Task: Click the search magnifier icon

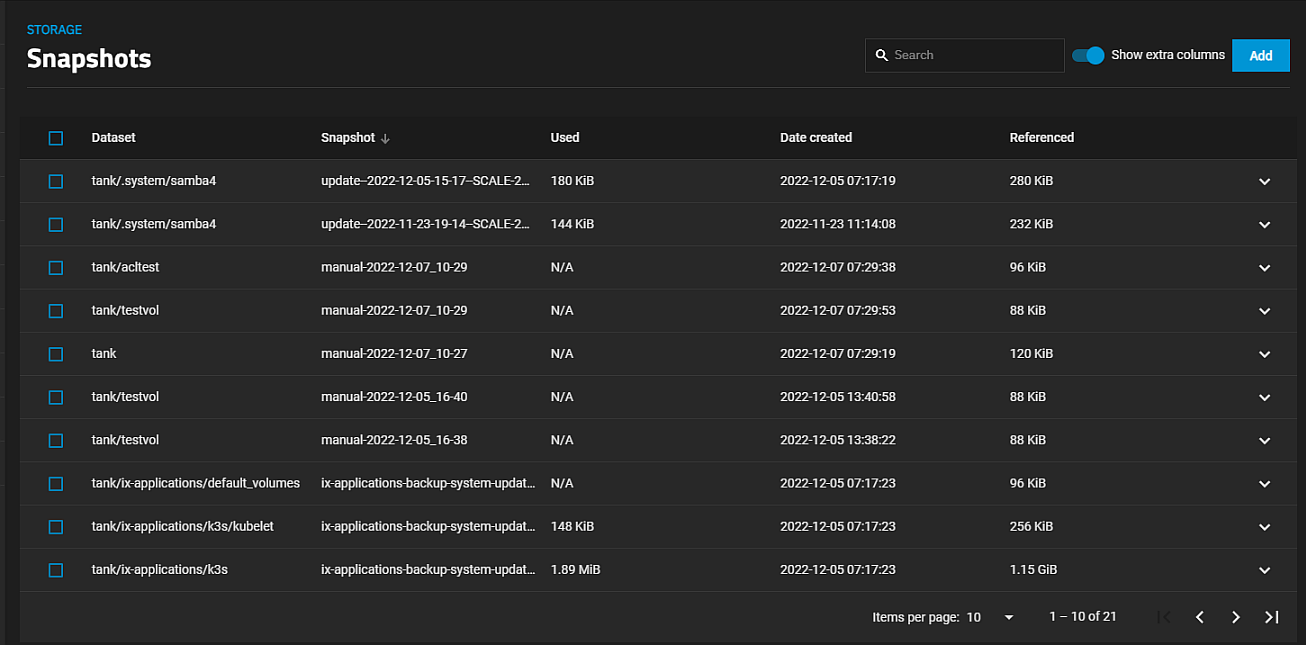Action: click(881, 55)
